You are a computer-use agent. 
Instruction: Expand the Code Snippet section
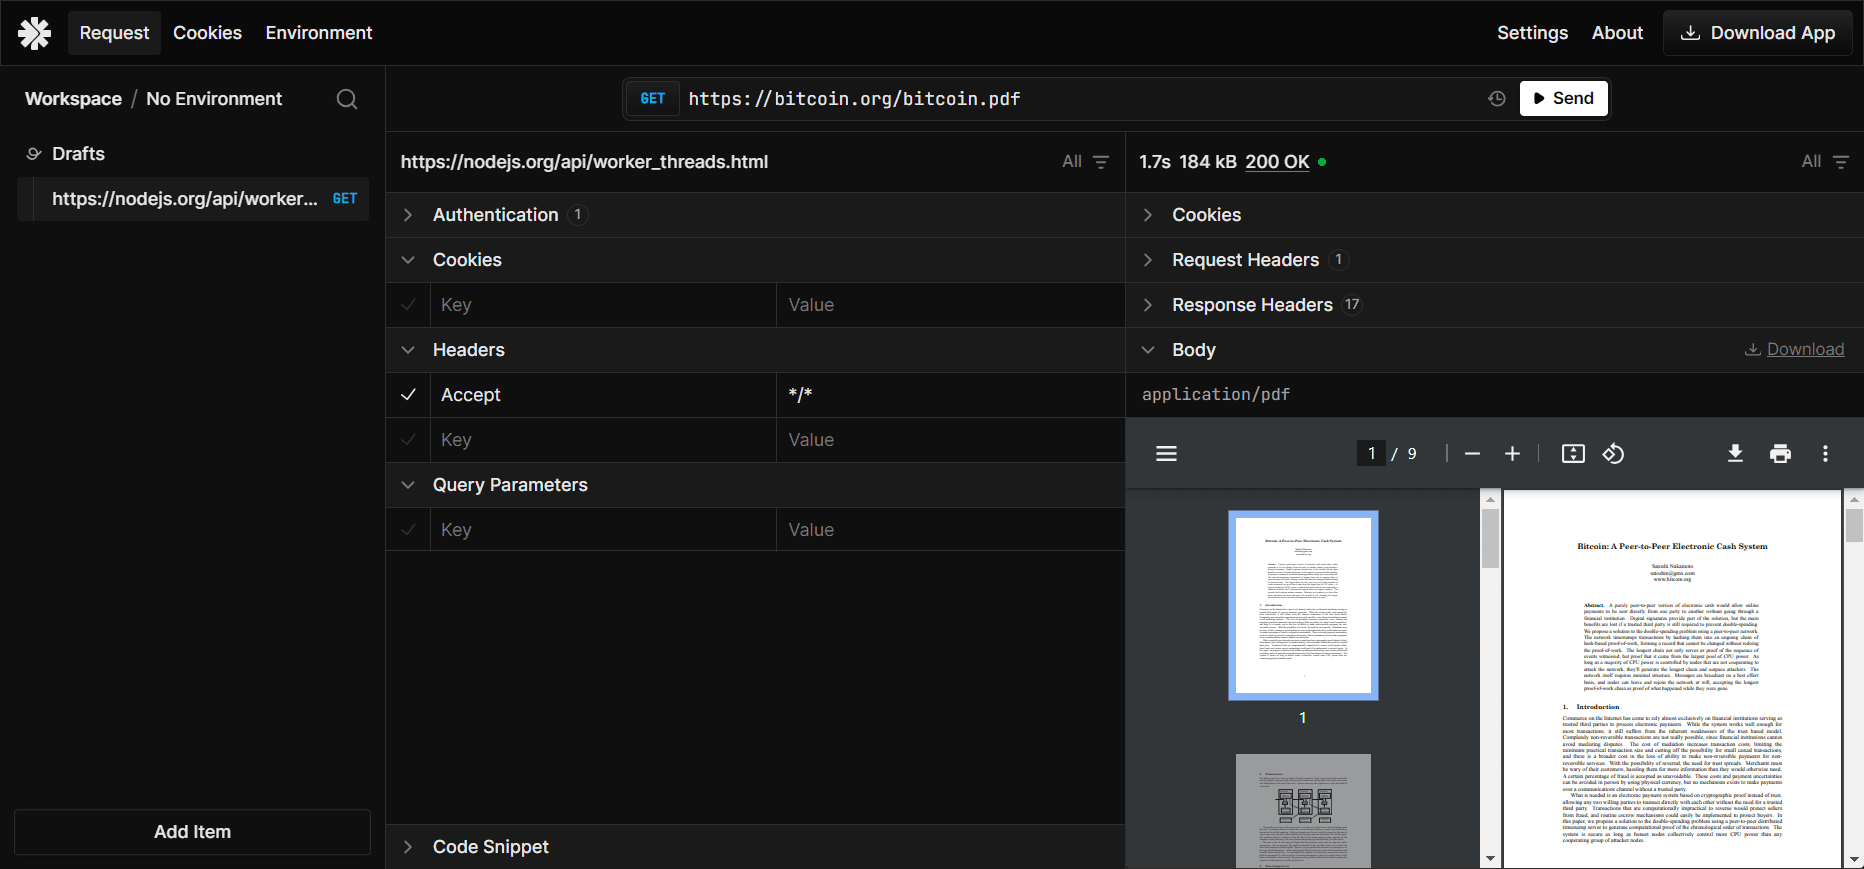tap(756, 847)
